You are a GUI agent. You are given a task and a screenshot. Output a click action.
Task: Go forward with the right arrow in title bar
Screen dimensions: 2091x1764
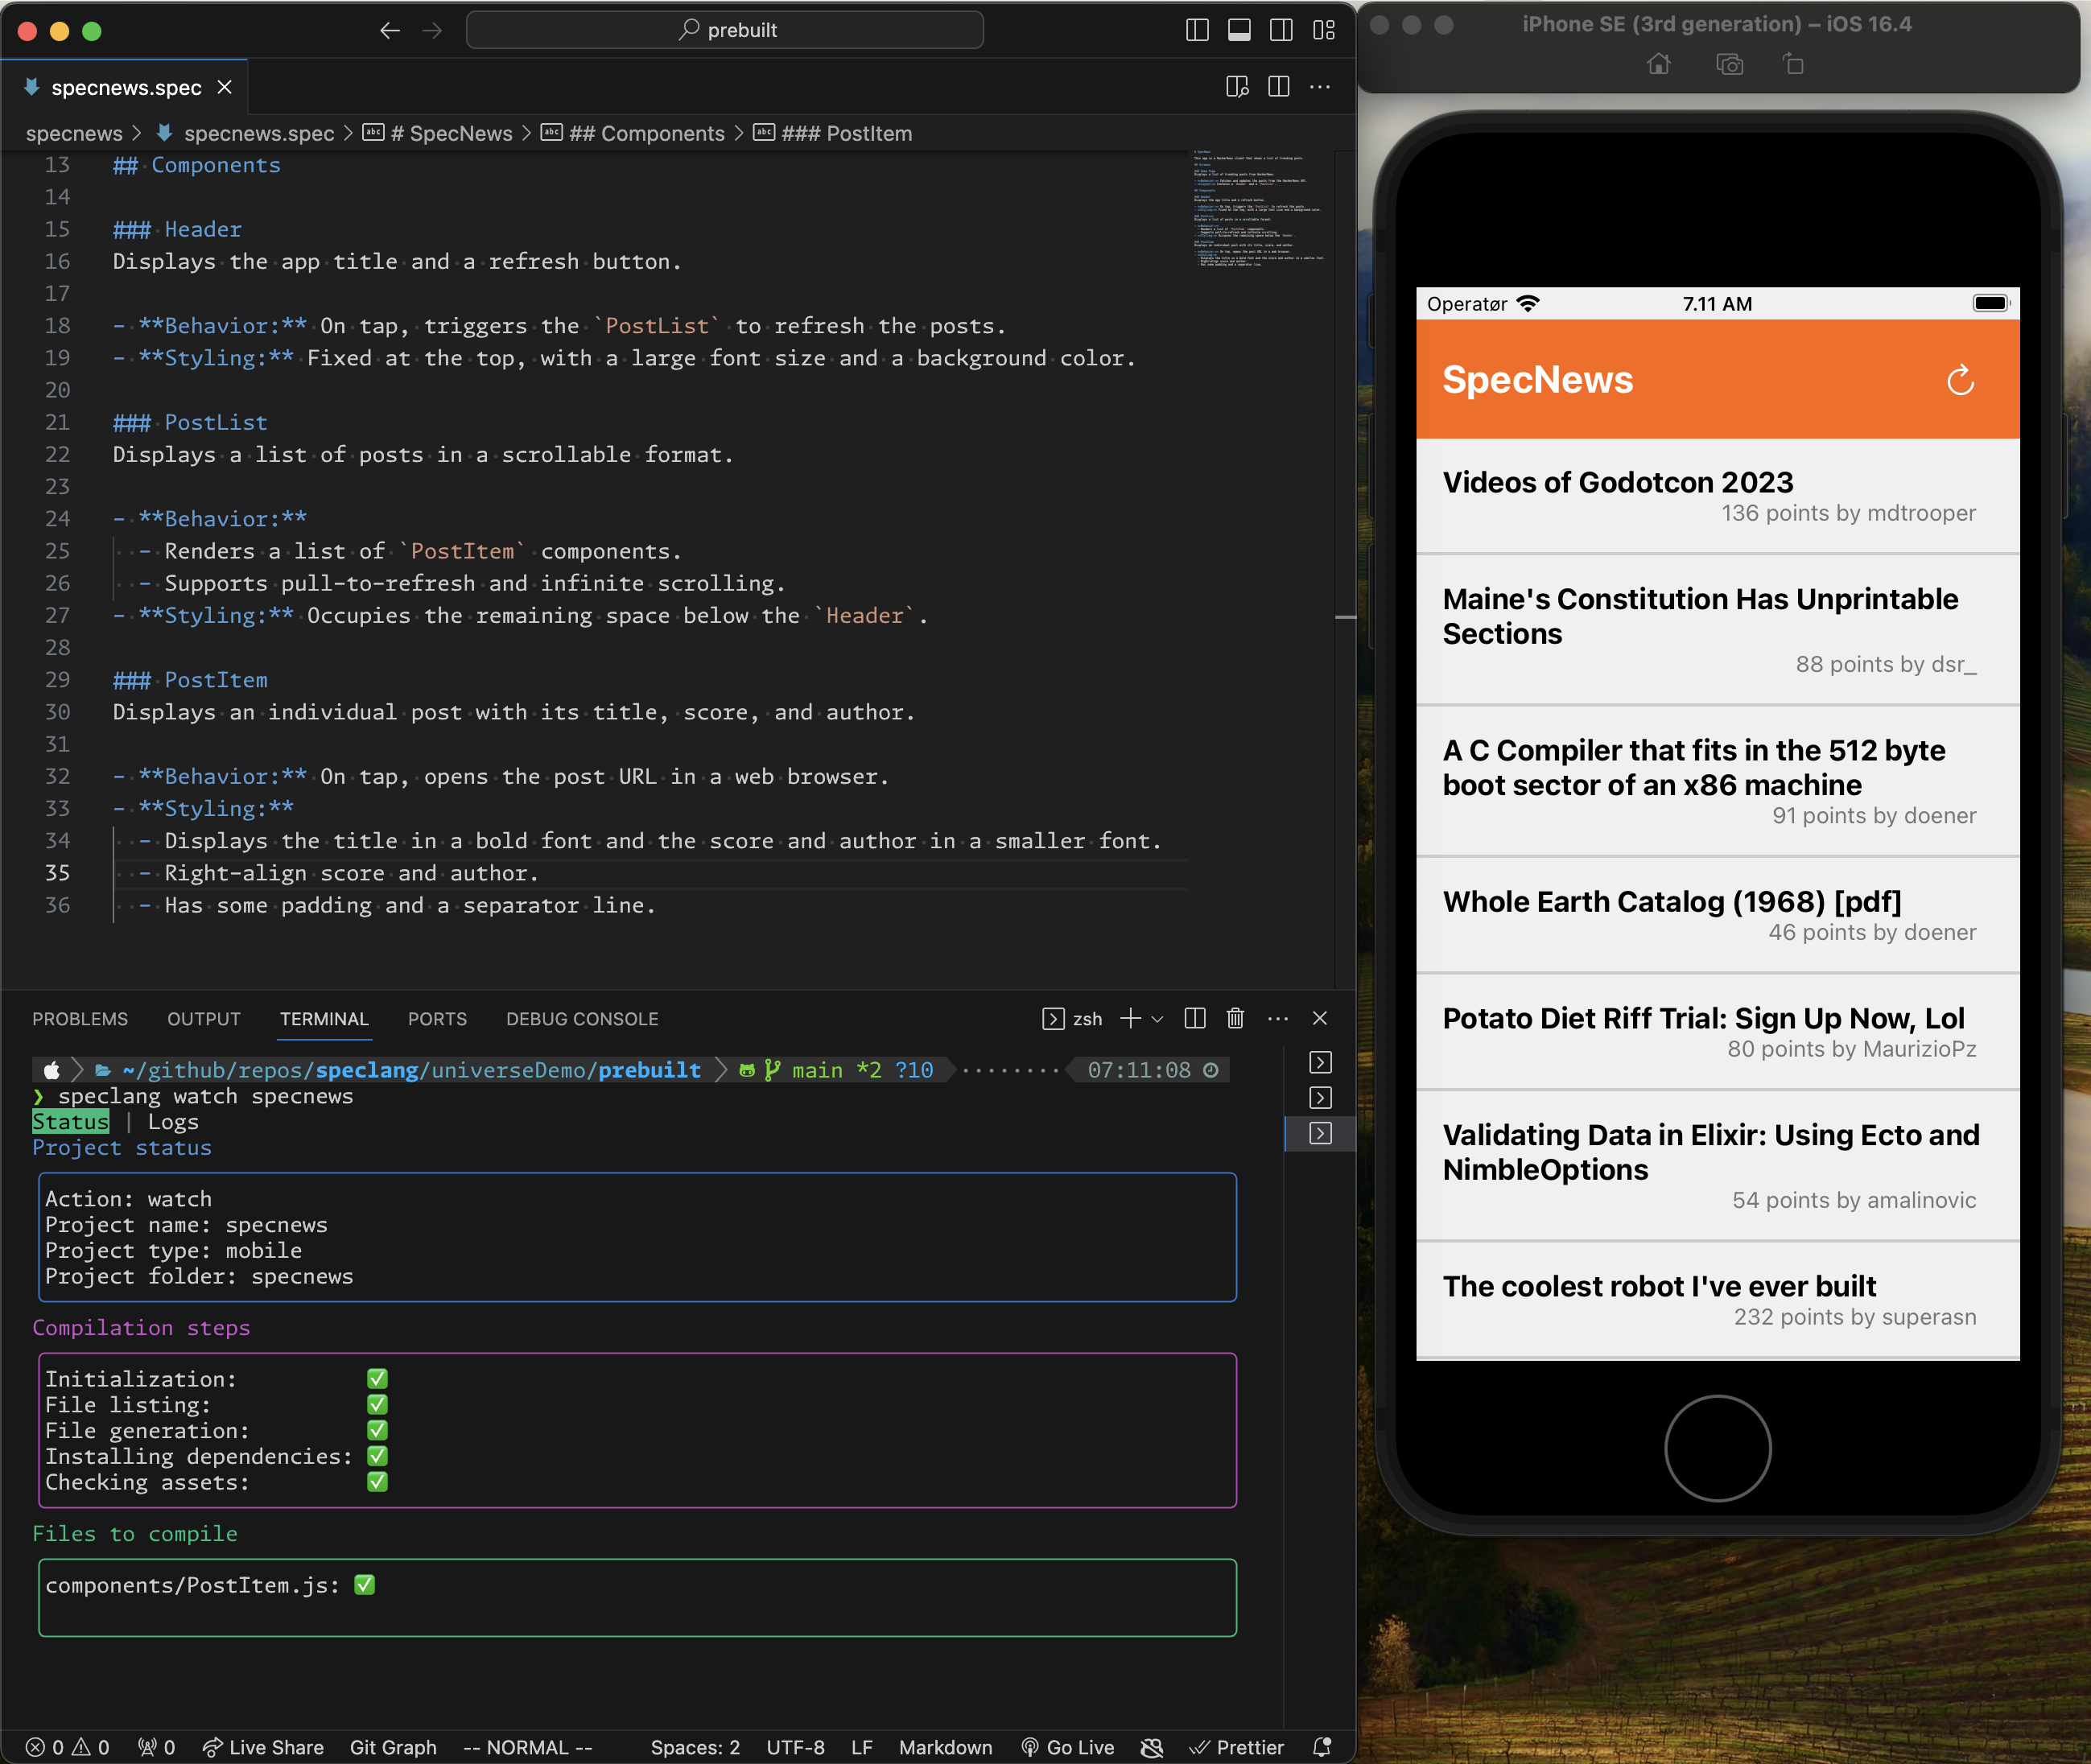pos(432,30)
